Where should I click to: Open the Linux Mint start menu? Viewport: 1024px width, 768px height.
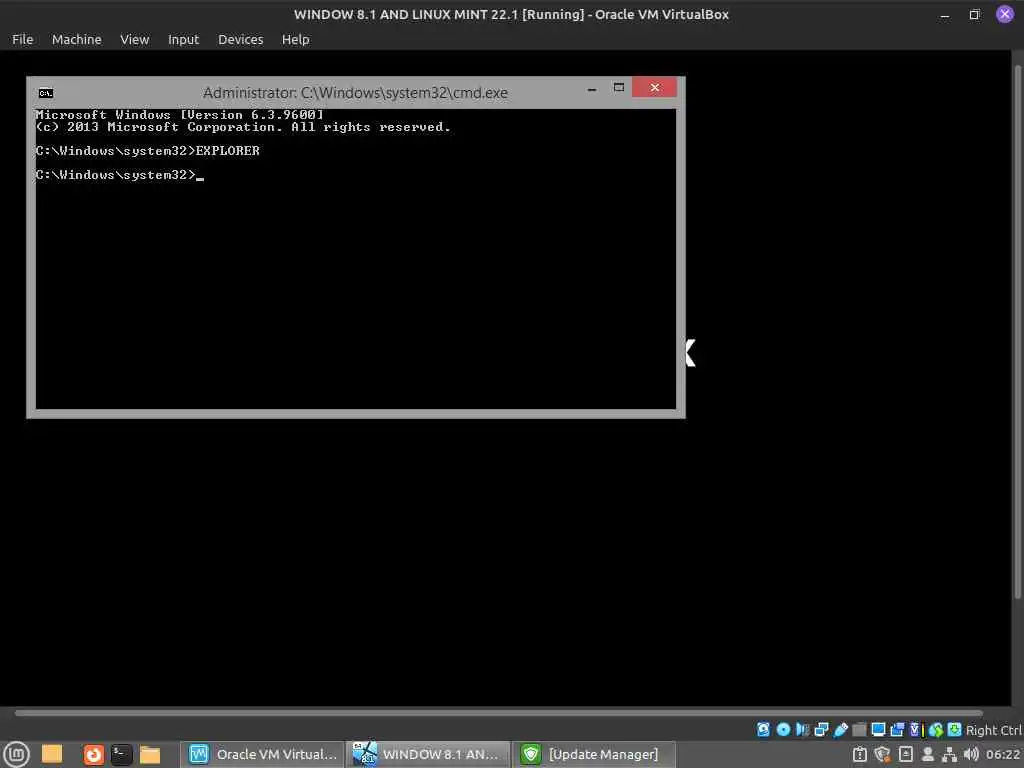(16, 754)
